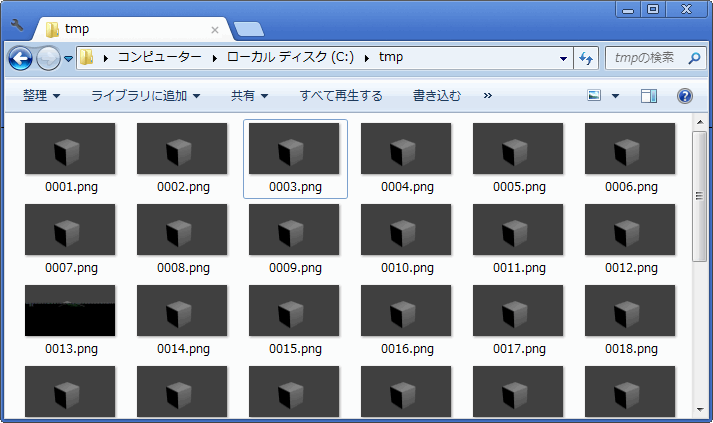Select thumbnail 0006.png
713x423 pixels.
point(630,148)
